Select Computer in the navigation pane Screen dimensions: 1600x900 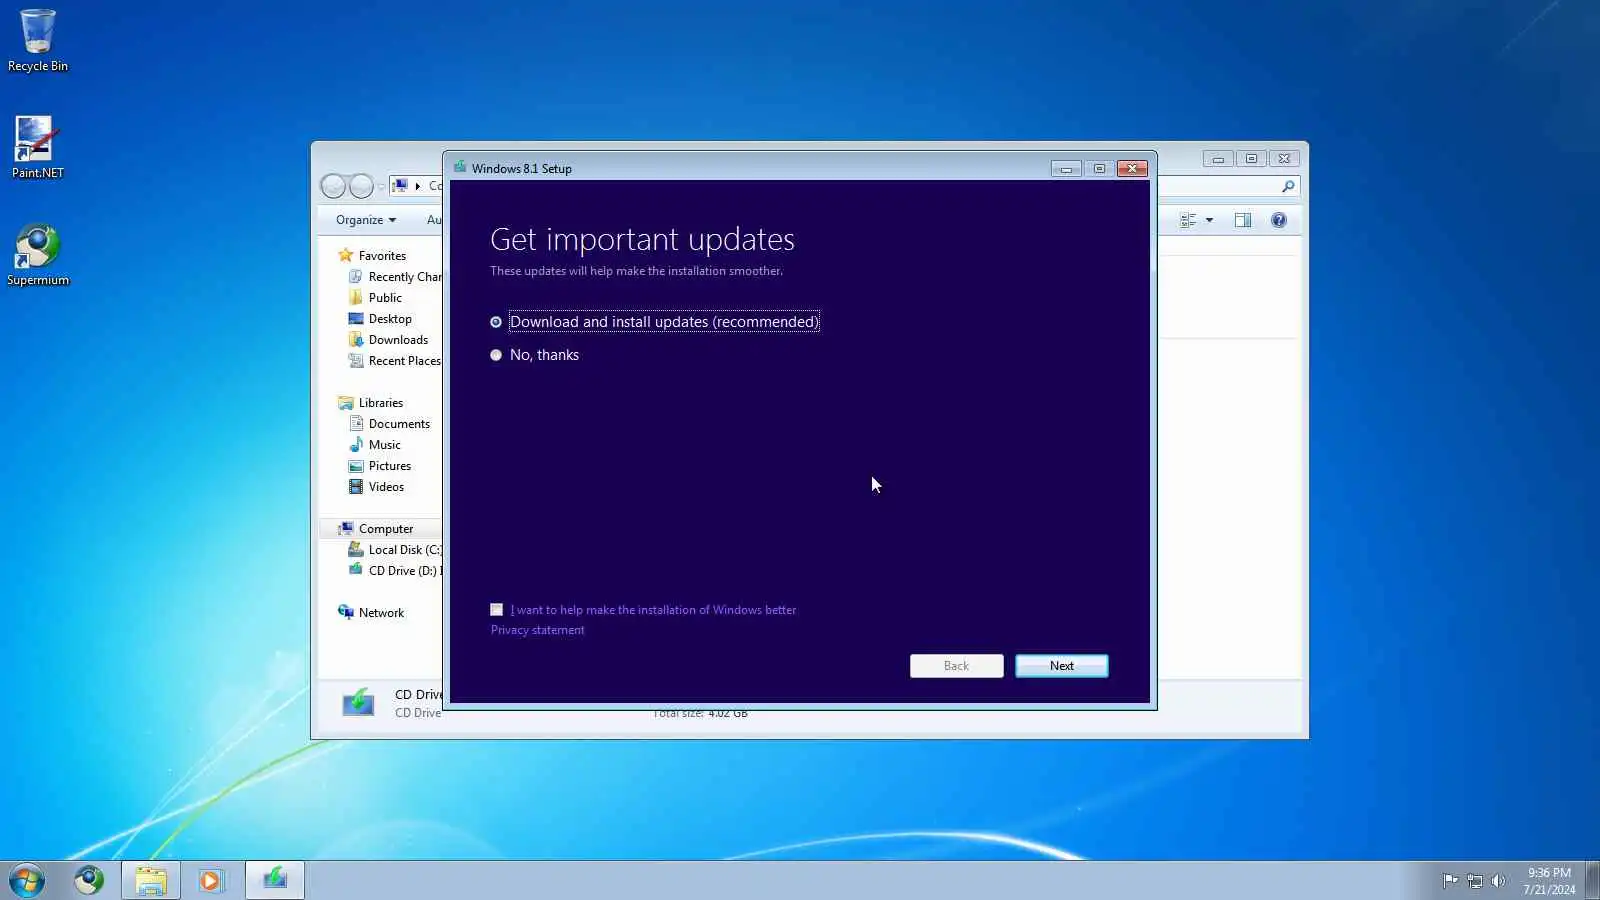click(x=386, y=529)
